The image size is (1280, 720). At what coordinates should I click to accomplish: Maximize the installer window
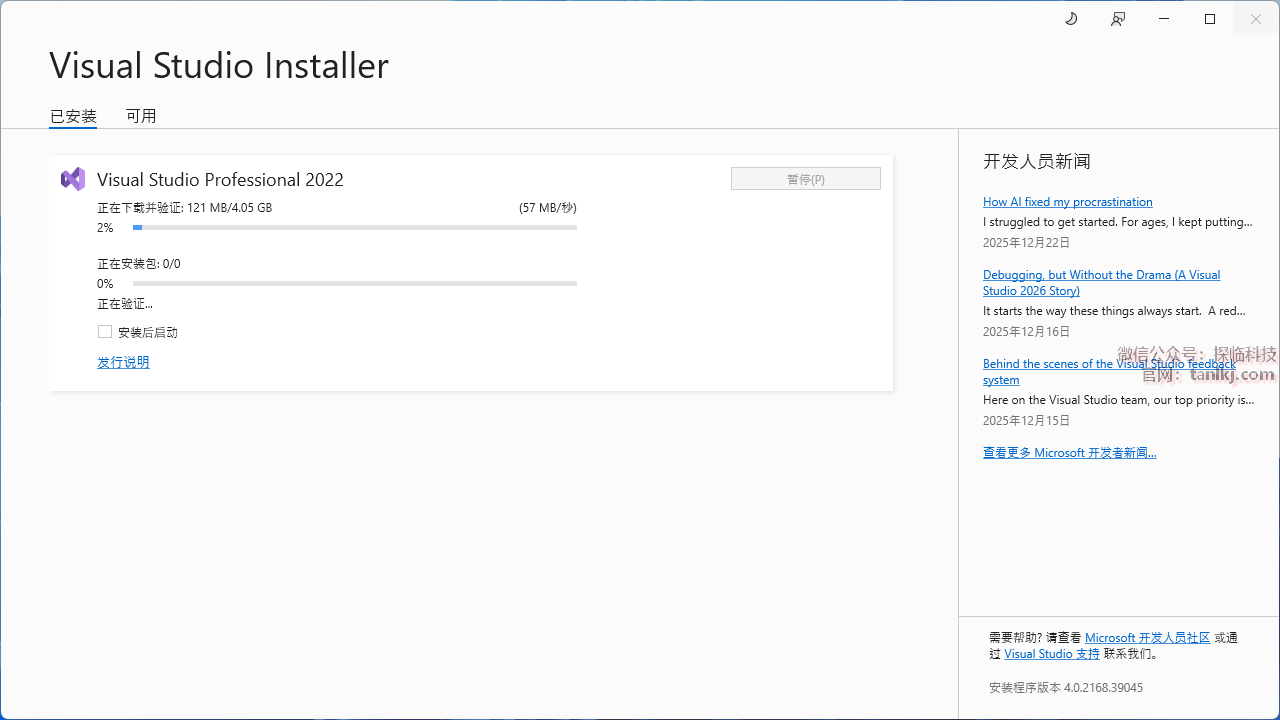click(1210, 19)
